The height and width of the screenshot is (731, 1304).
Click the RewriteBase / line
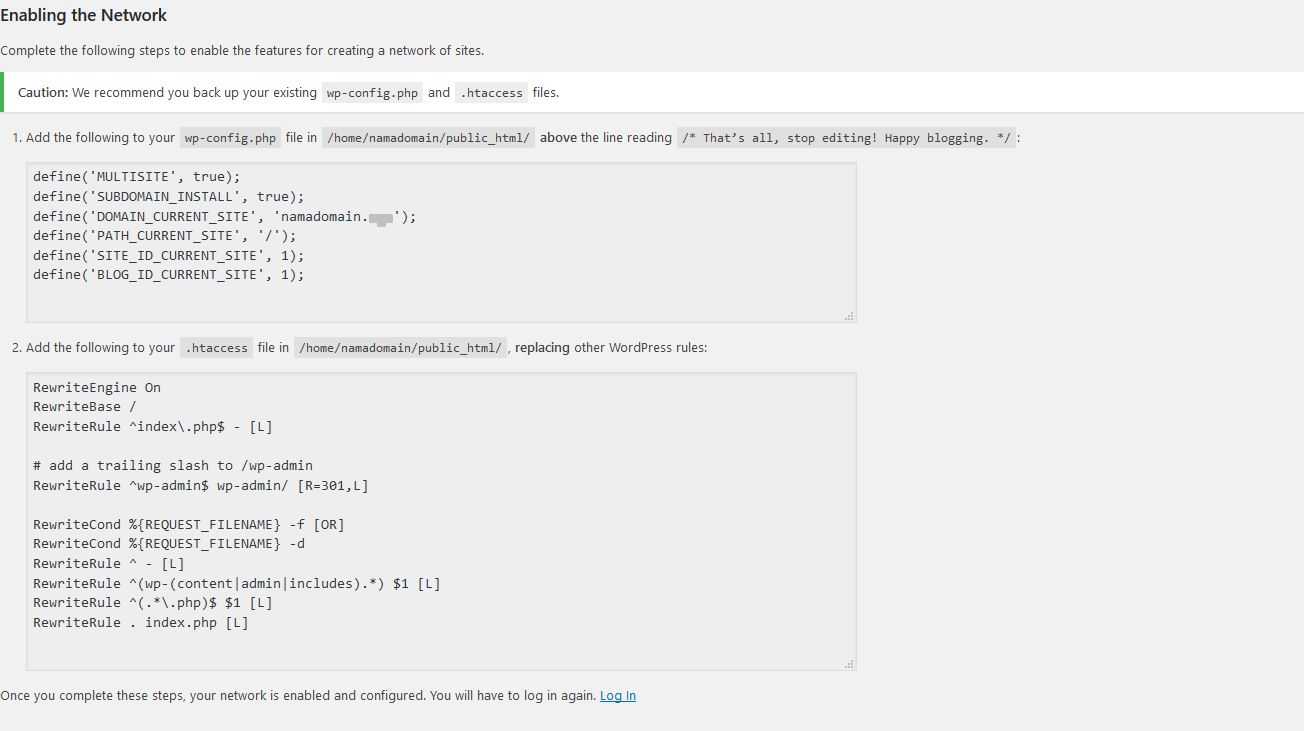point(85,407)
